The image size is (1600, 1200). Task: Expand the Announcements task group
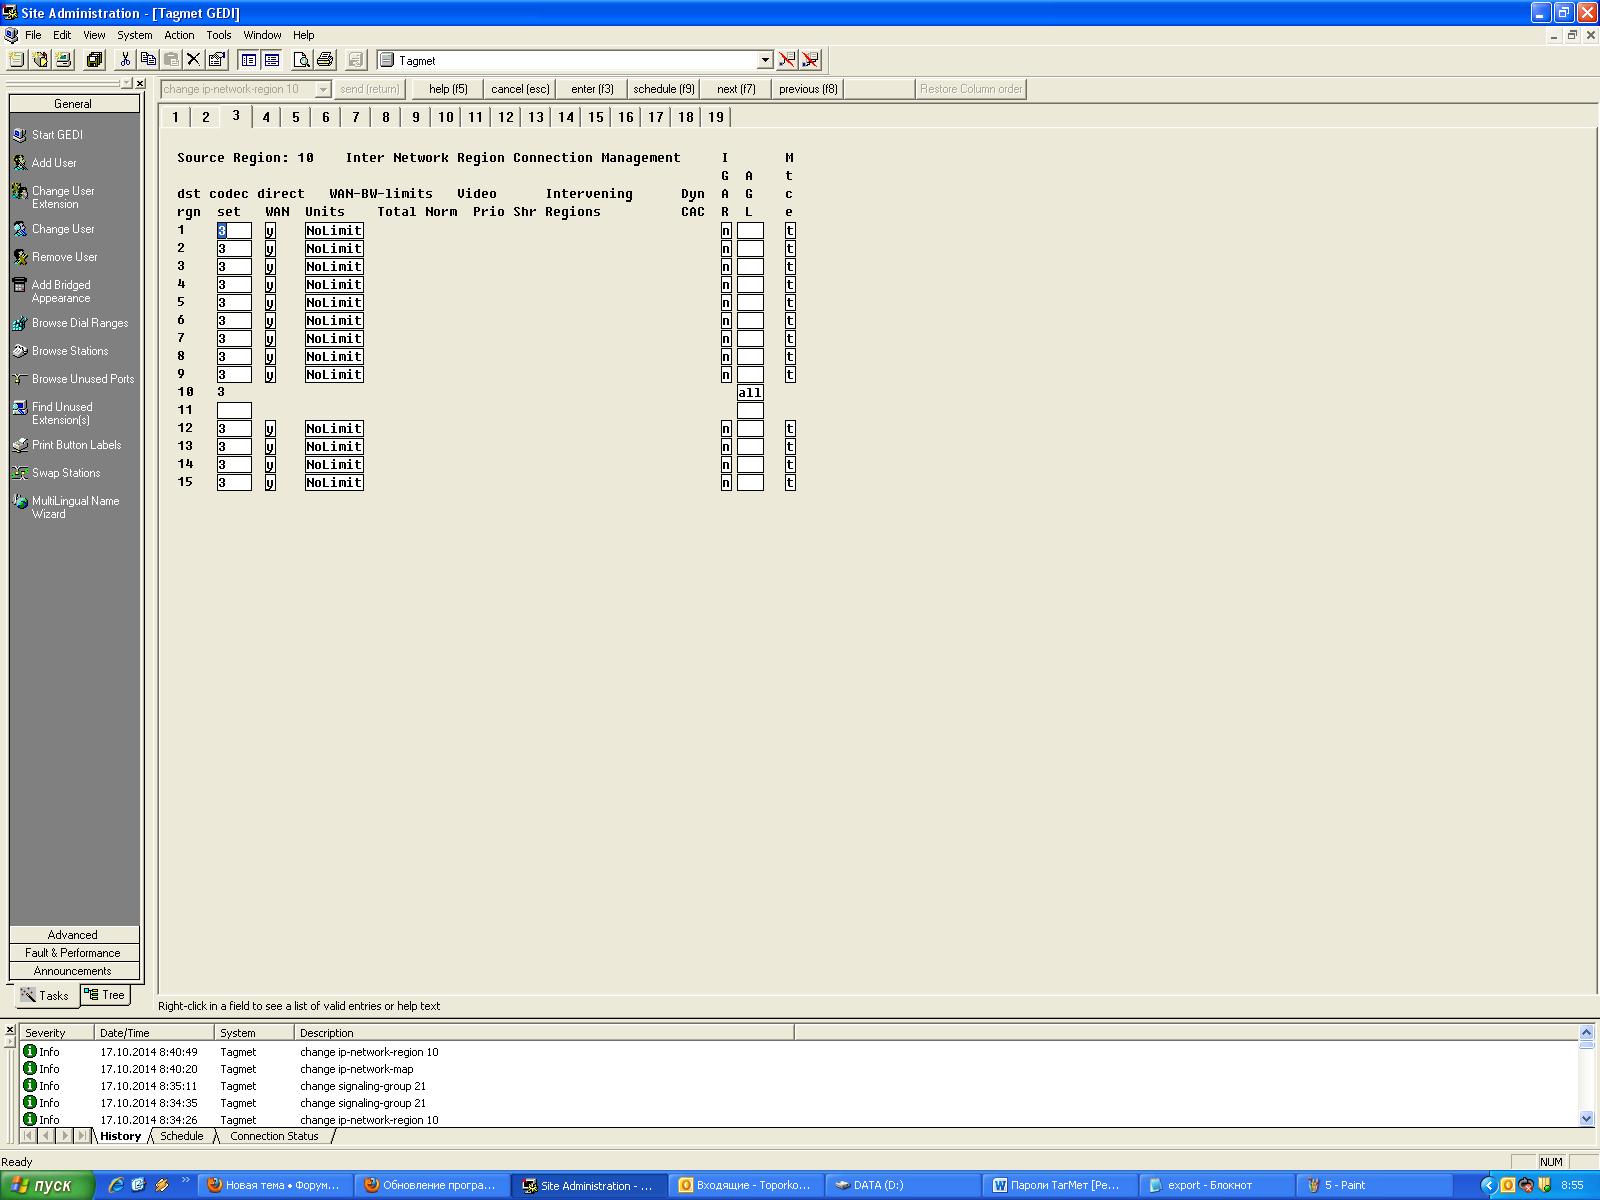(x=74, y=971)
